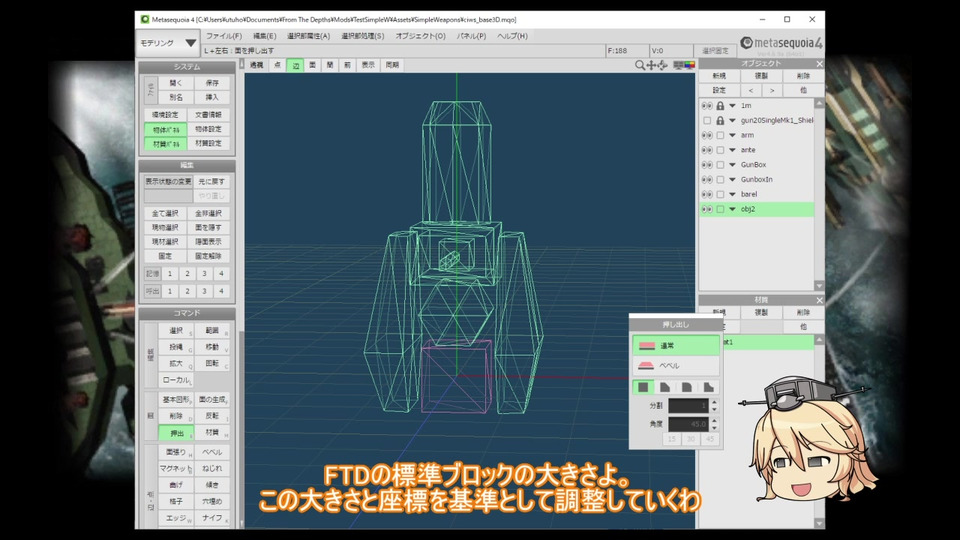Viewport: 960px width, 540px height.
Task: Hide the arm object via eye icon
Action: (706, 135)
